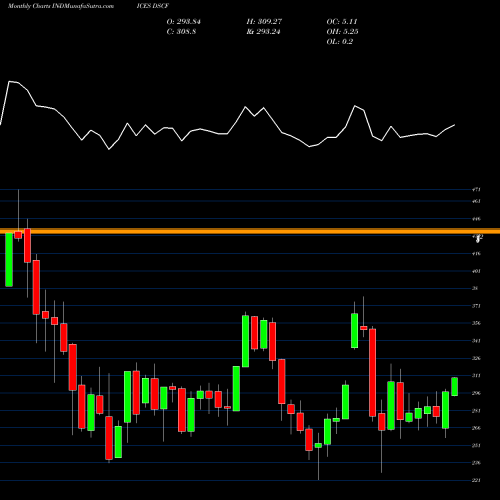This screenshot has width=500, height=500.
Task: Click the last green candle near 311
Action: click(455, 387)
